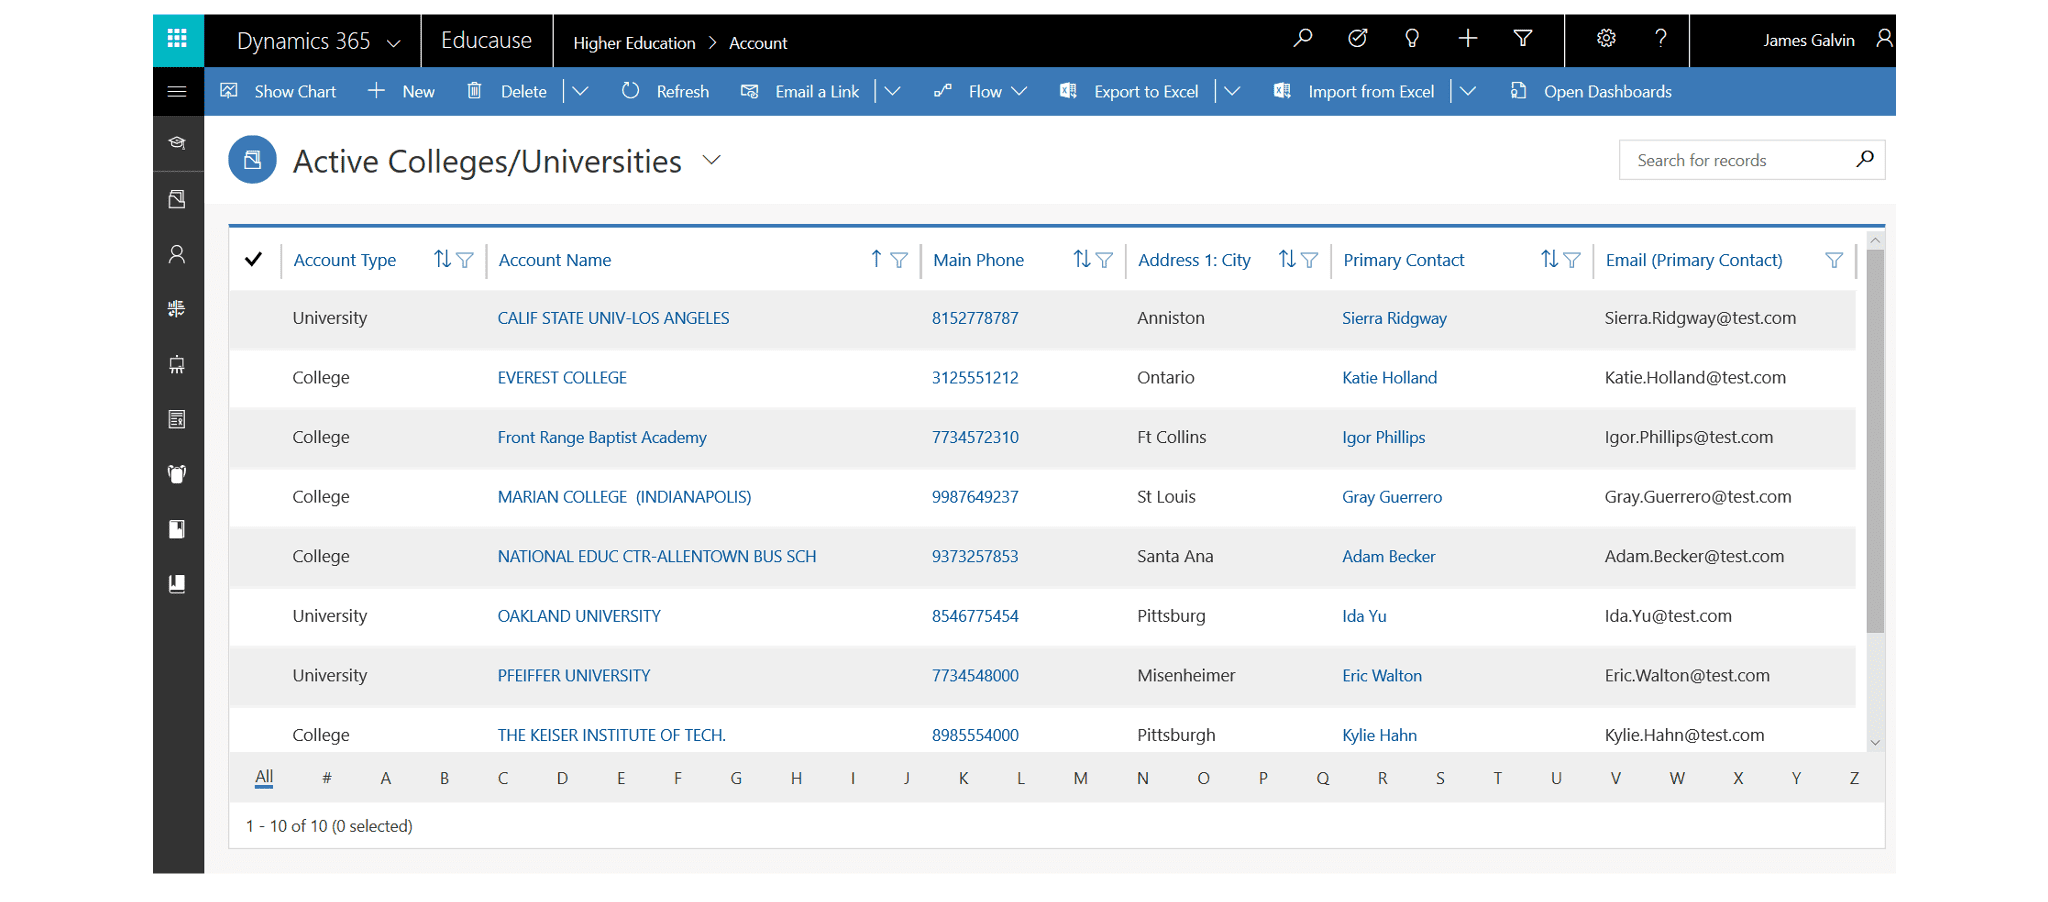The height and width of the screenshot is (902, 2048).
Task: Sort the Primary Contact column
Action: tap(1549, 260)
